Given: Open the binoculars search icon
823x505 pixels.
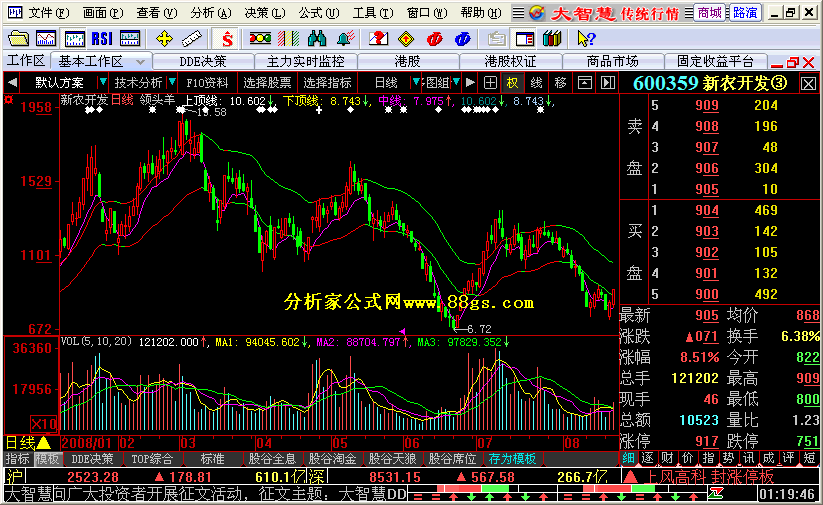Looking at the screenshot, I should tap(316, 38).
